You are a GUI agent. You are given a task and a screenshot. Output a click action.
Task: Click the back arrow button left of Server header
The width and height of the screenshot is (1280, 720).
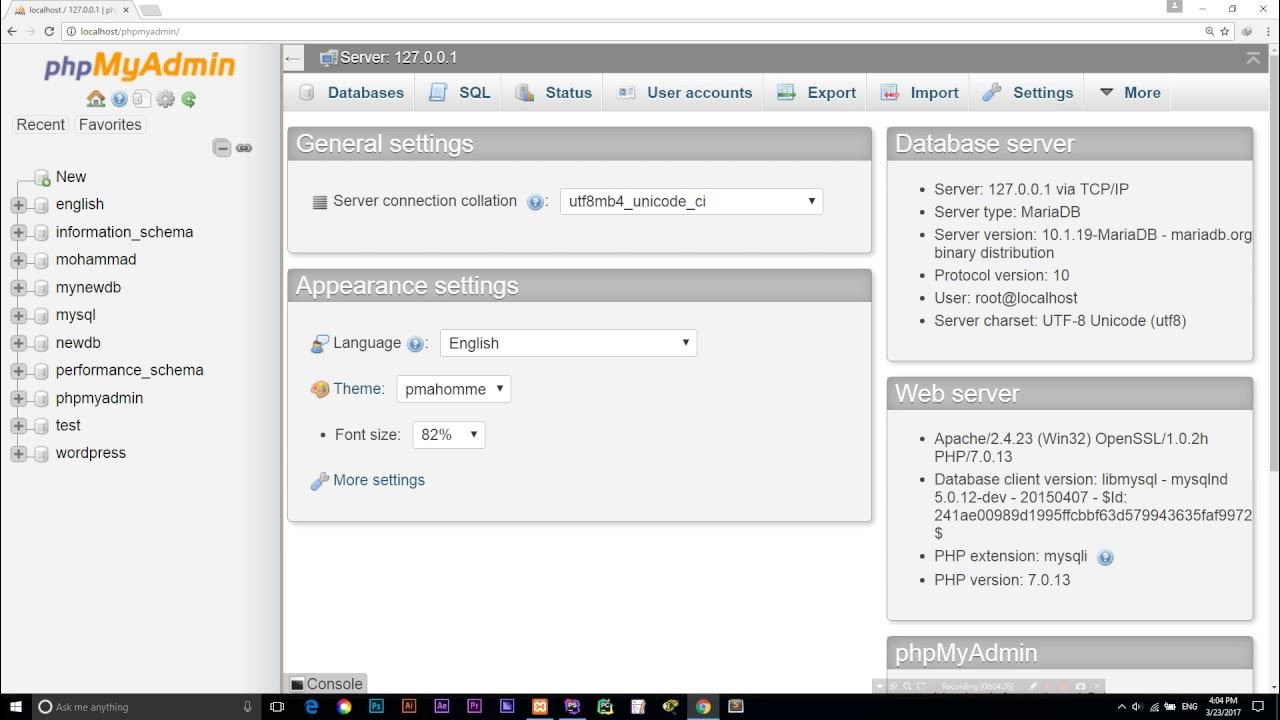tap(293, 58)
